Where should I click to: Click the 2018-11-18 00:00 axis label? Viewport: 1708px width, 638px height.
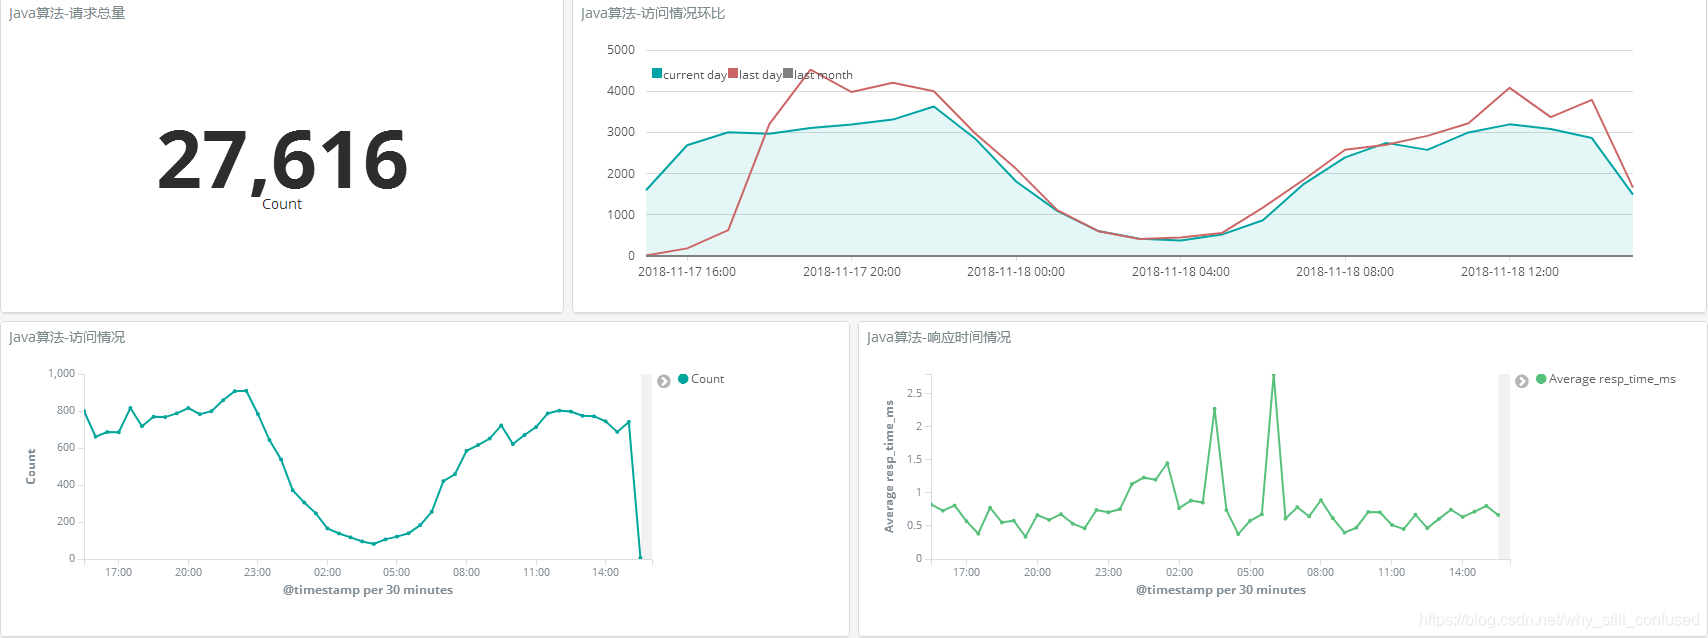click(x=1016, y=272)
